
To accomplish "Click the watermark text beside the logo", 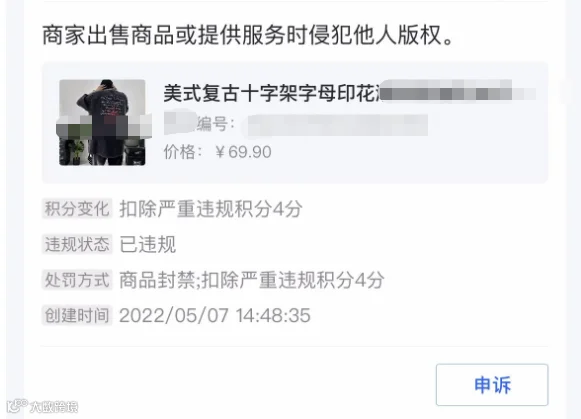I will tap(54, 407).
